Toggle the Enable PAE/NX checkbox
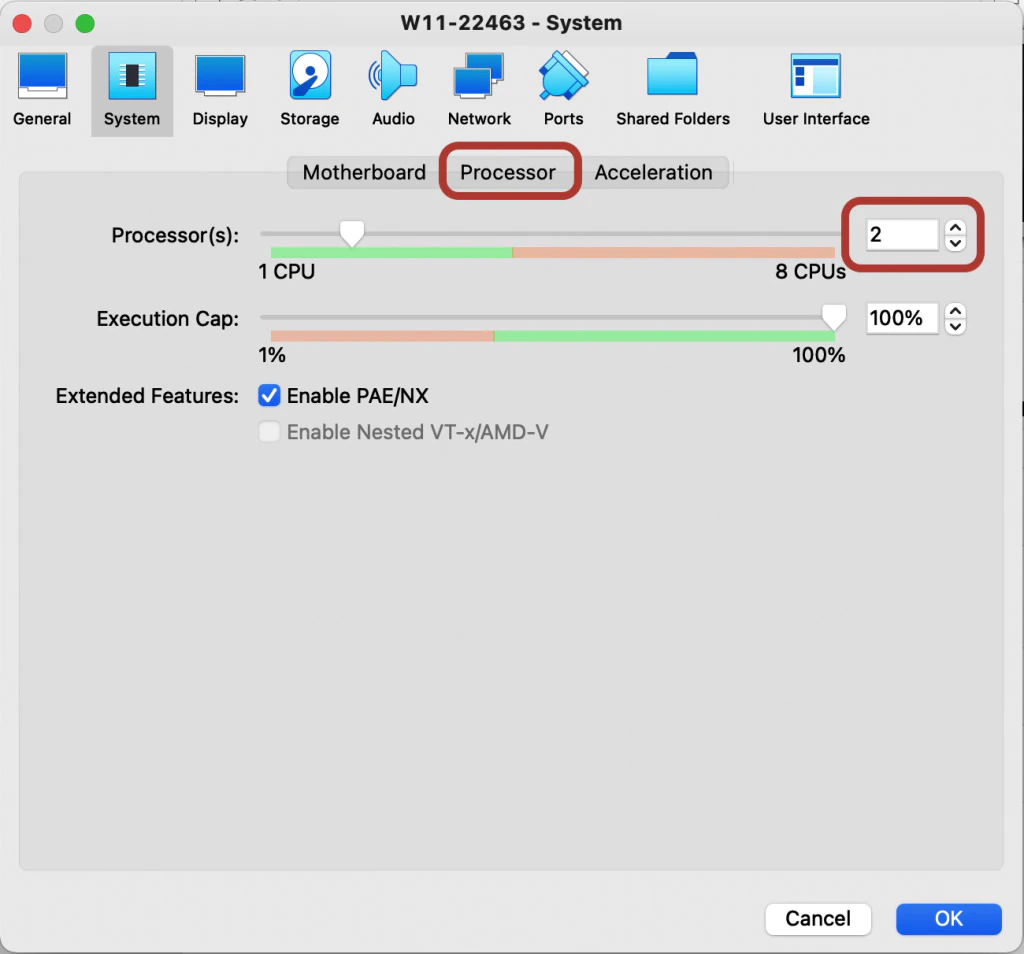The height and width of the screenshot is (954, 1024). tap(269, 396)
